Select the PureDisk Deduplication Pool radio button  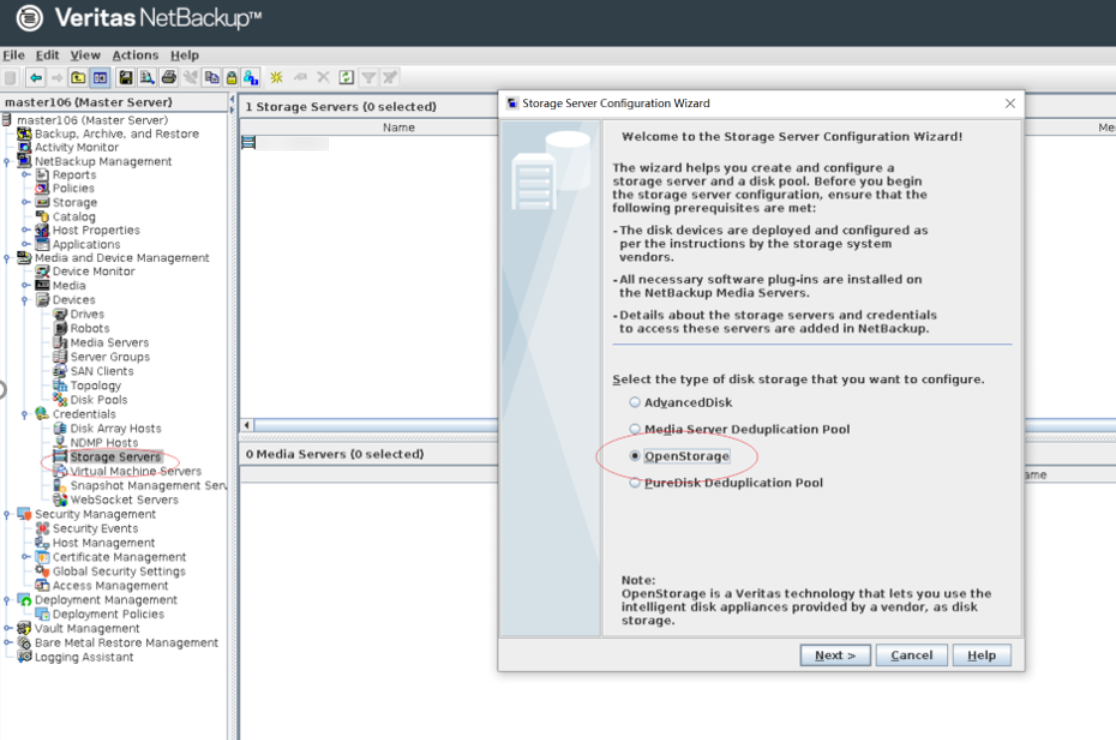[x=634, y=483]
